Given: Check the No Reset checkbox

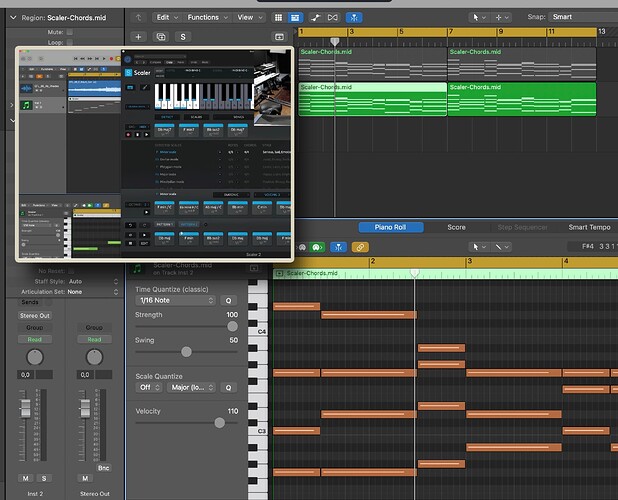Looking at the screenshot, I should (71, 271).
